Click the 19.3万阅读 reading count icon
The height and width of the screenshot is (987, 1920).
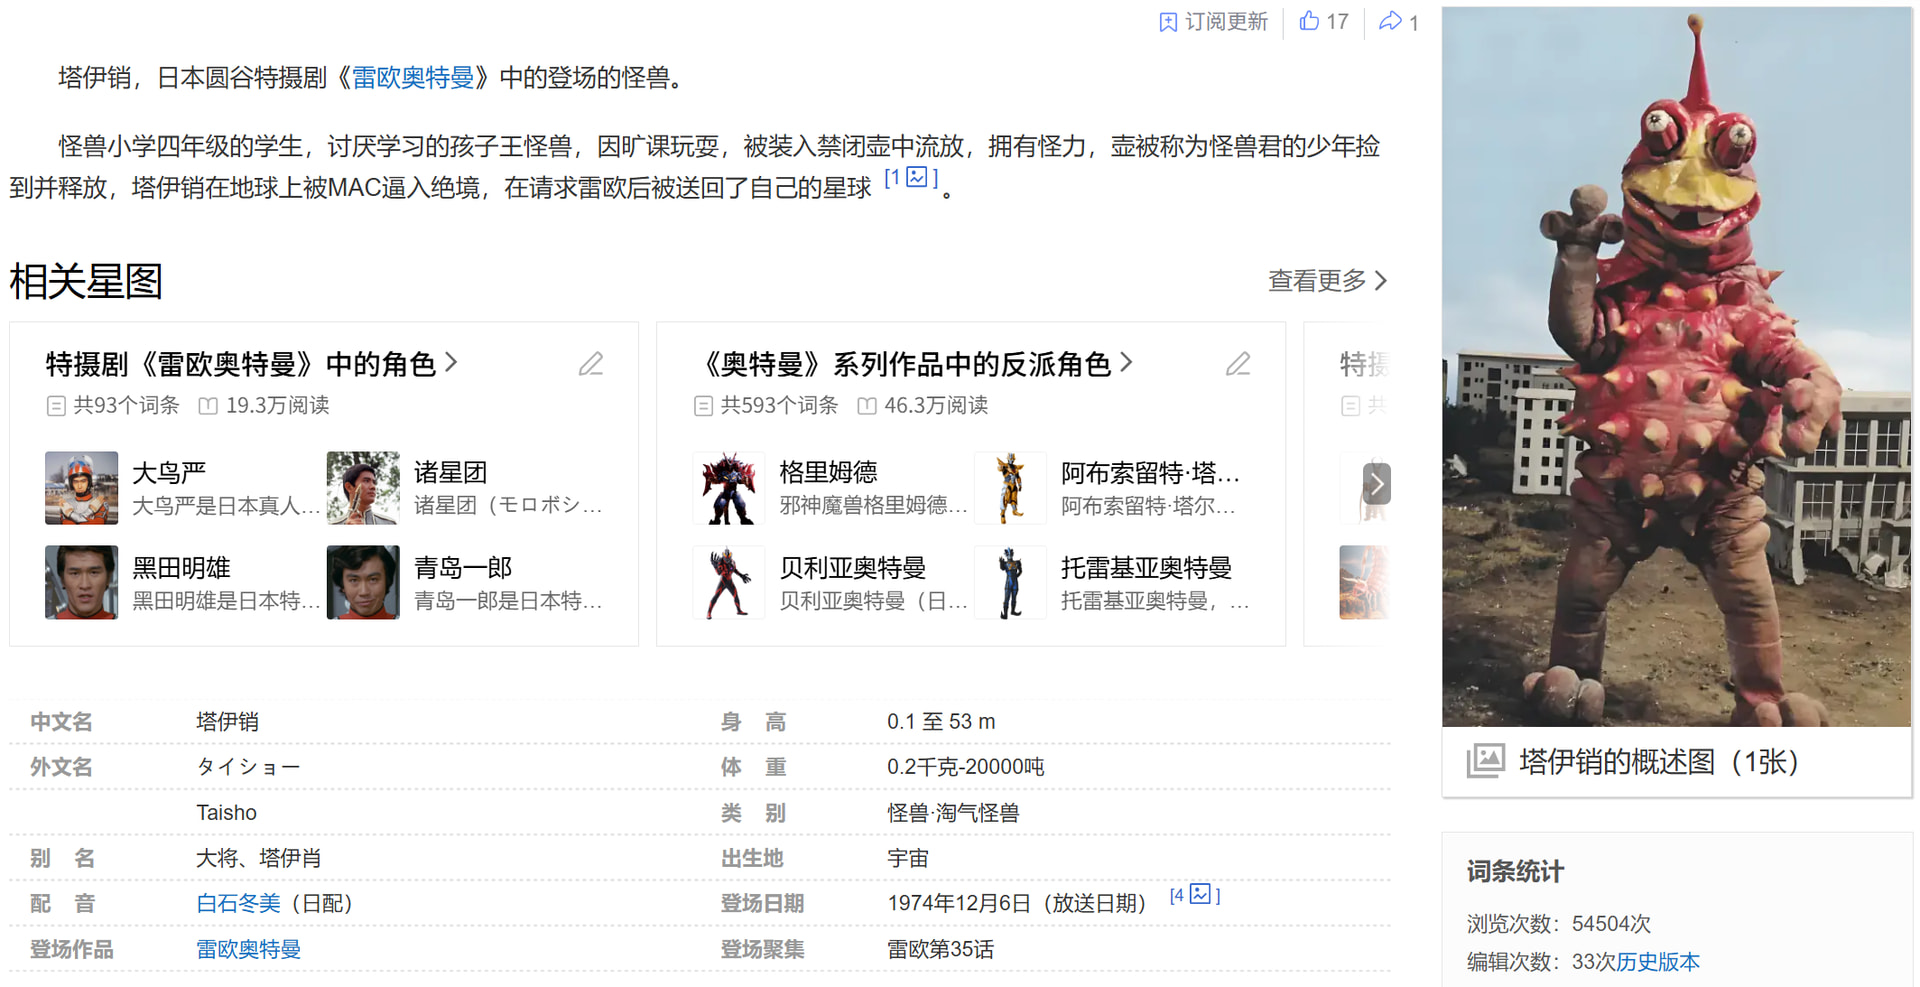[x=208, y=406]
